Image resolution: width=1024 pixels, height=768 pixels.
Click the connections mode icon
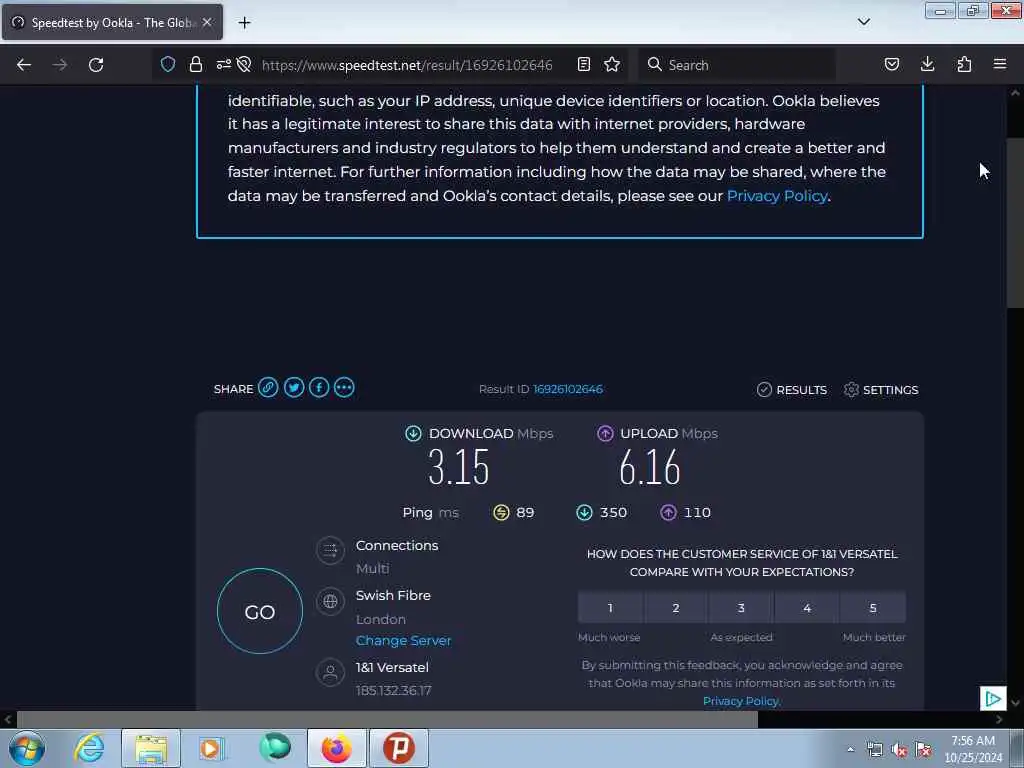point(330,550)
